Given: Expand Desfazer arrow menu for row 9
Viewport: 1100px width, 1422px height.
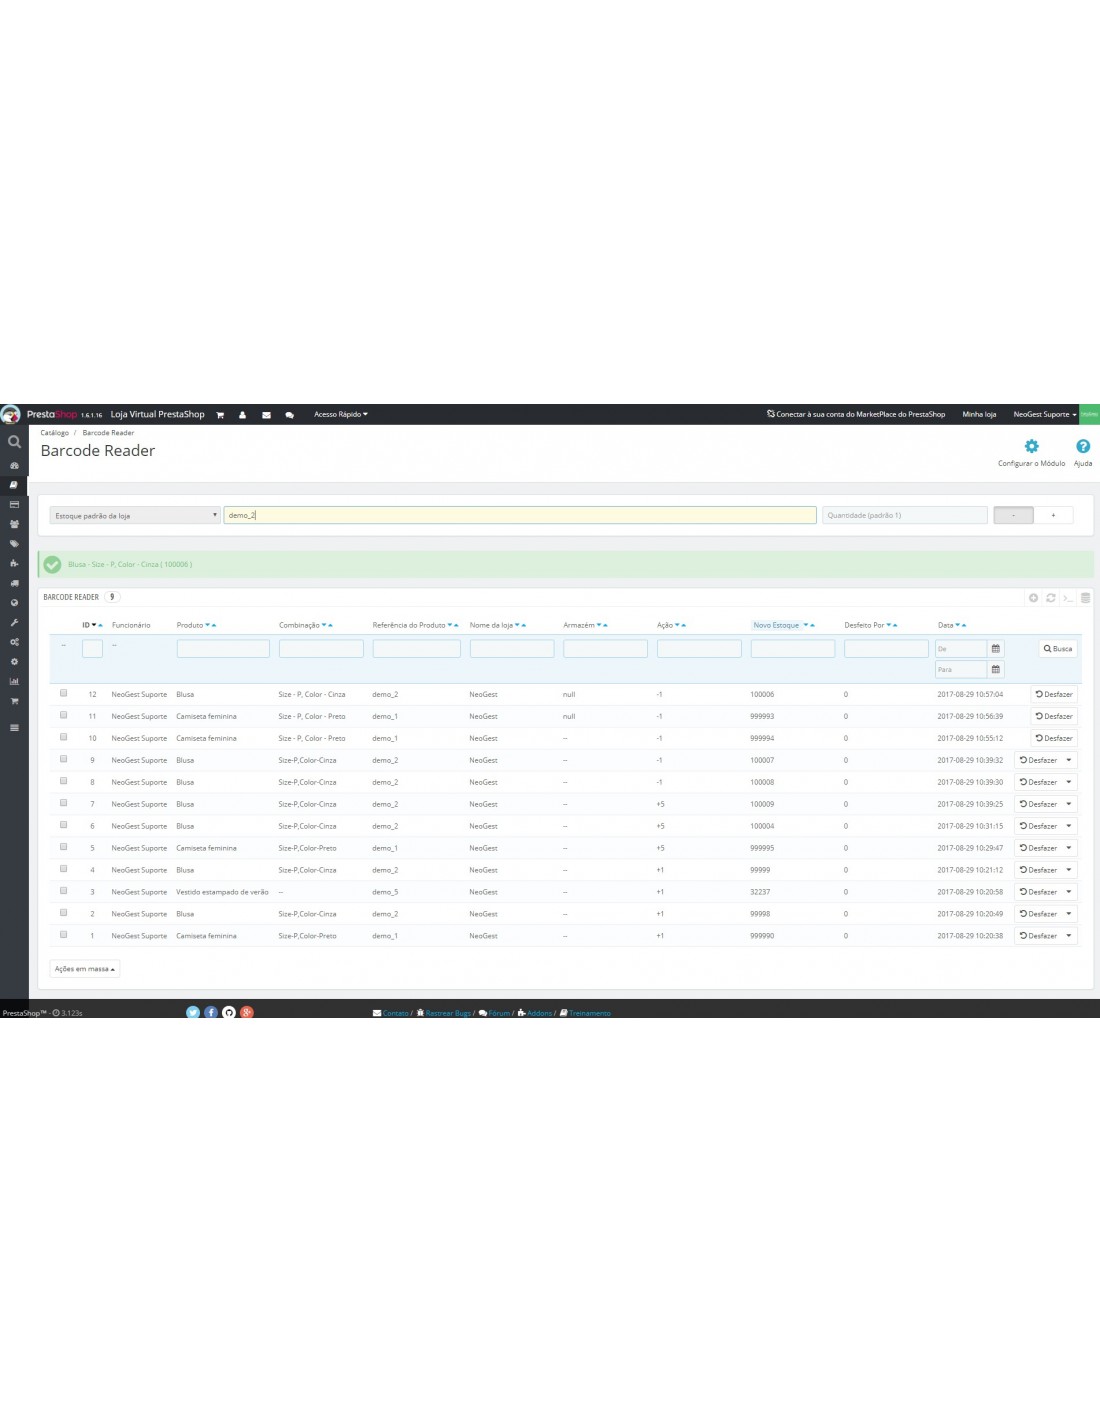Looking at the screenshot, I should pyautogui.click(x=1068, y=760).
